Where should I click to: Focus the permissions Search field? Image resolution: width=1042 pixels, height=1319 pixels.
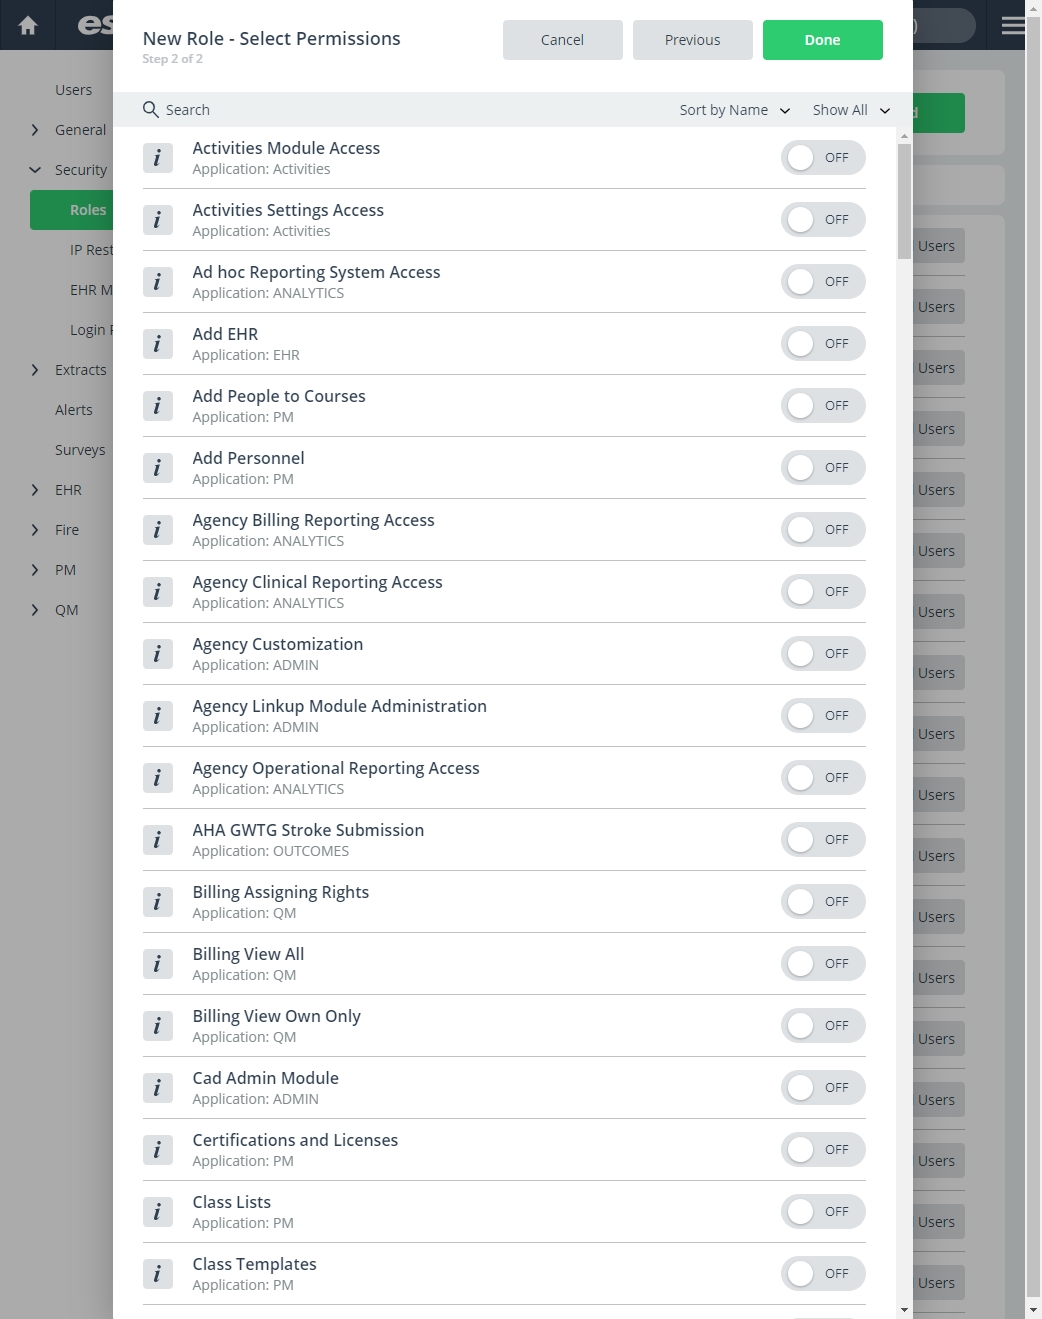coord(400,110)
